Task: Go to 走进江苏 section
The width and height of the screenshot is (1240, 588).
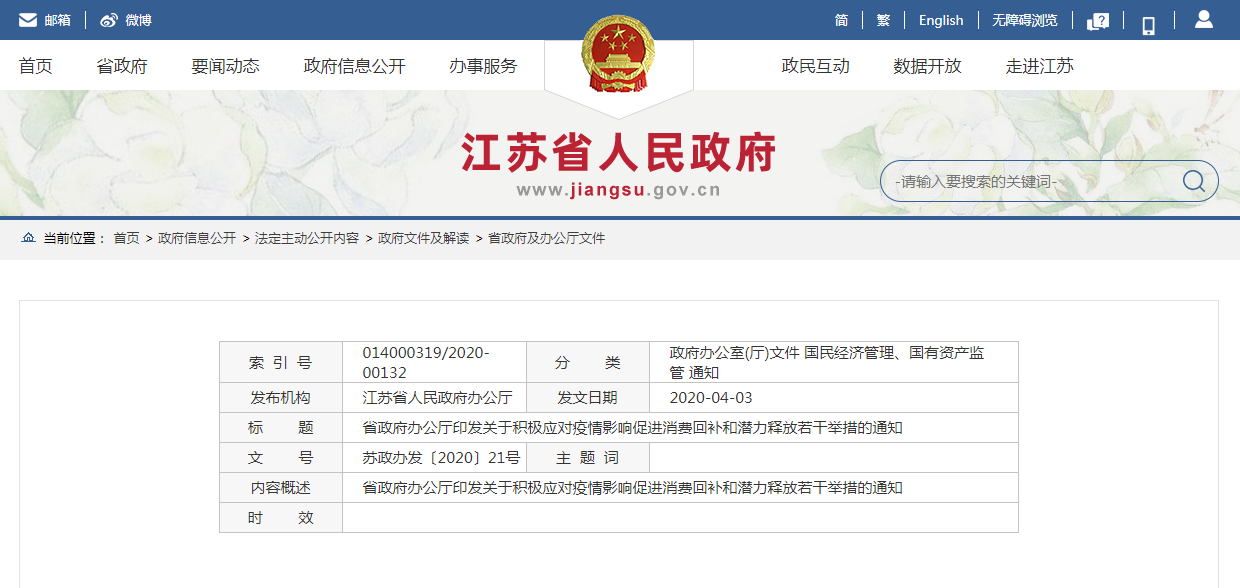Action: click(x=1039, y=66)
